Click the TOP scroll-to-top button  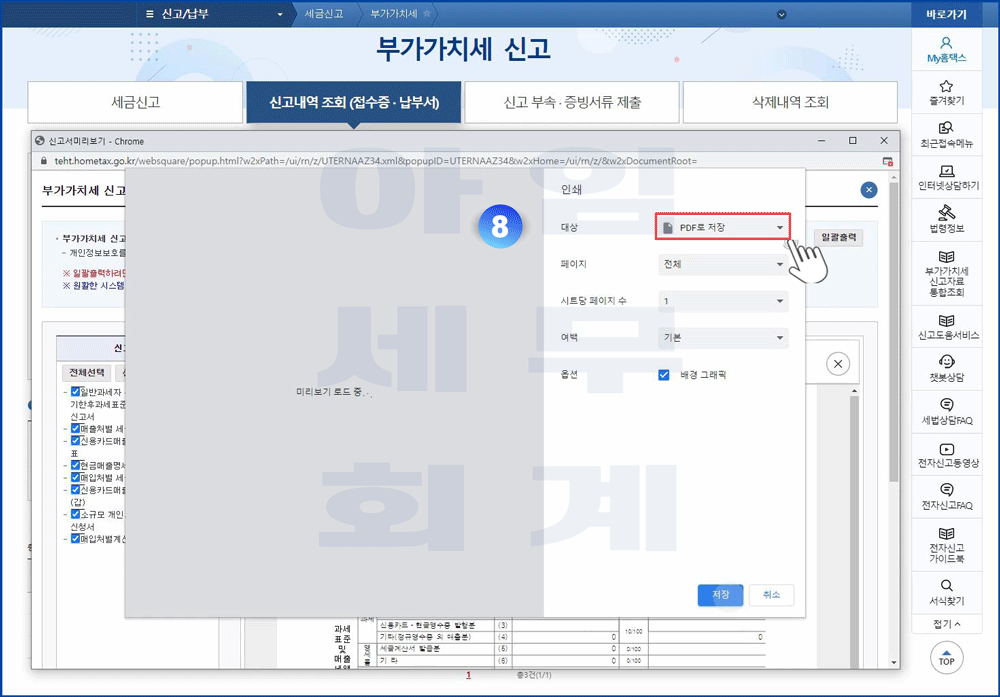946,657
